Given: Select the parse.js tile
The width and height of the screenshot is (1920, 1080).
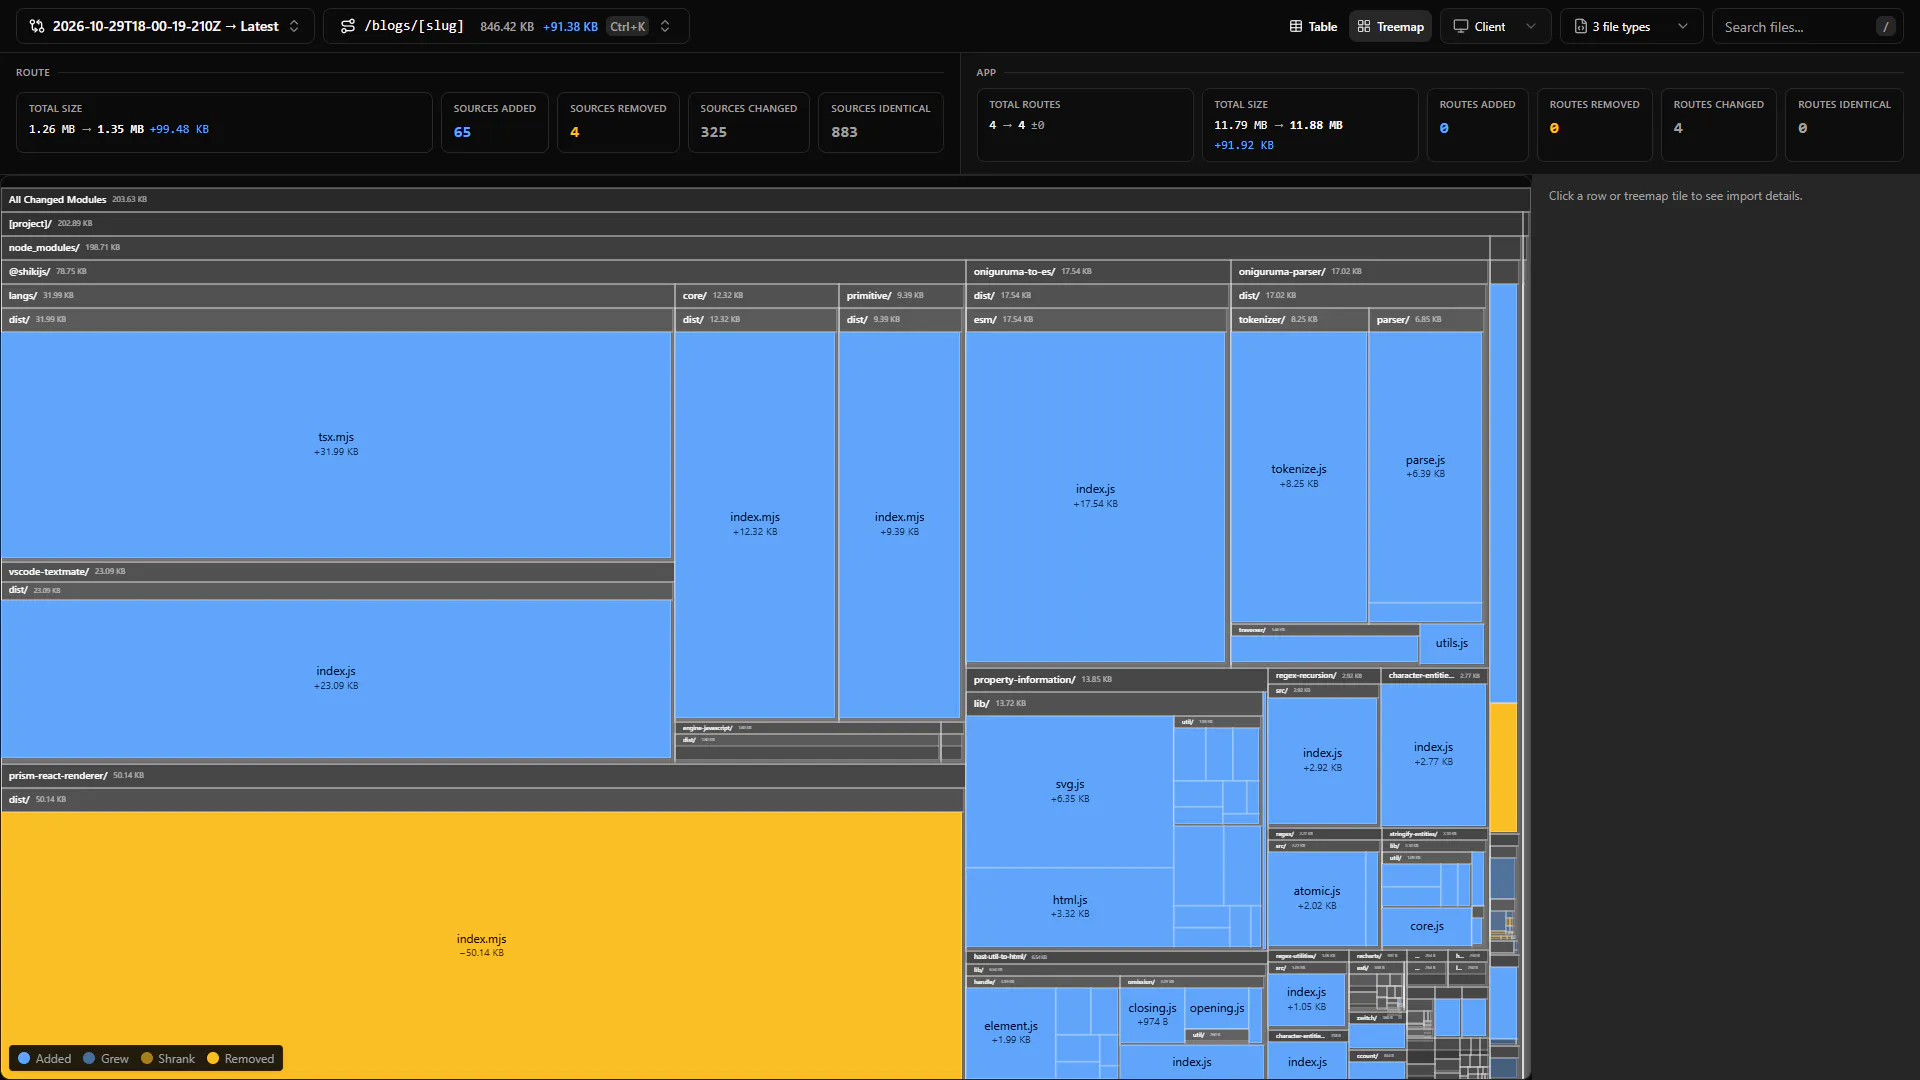Looking at the screenshot, I should [1425, 467].
